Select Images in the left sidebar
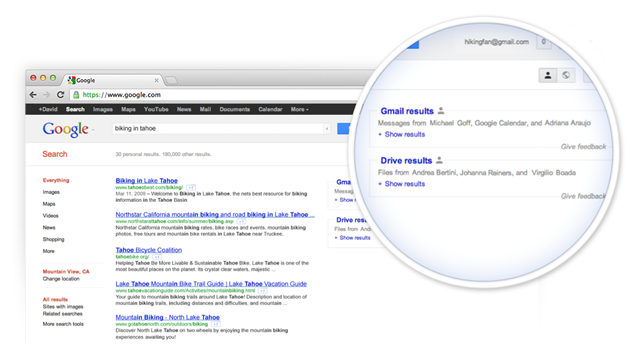This screenshot has width=635, height=364. (51, 192)
